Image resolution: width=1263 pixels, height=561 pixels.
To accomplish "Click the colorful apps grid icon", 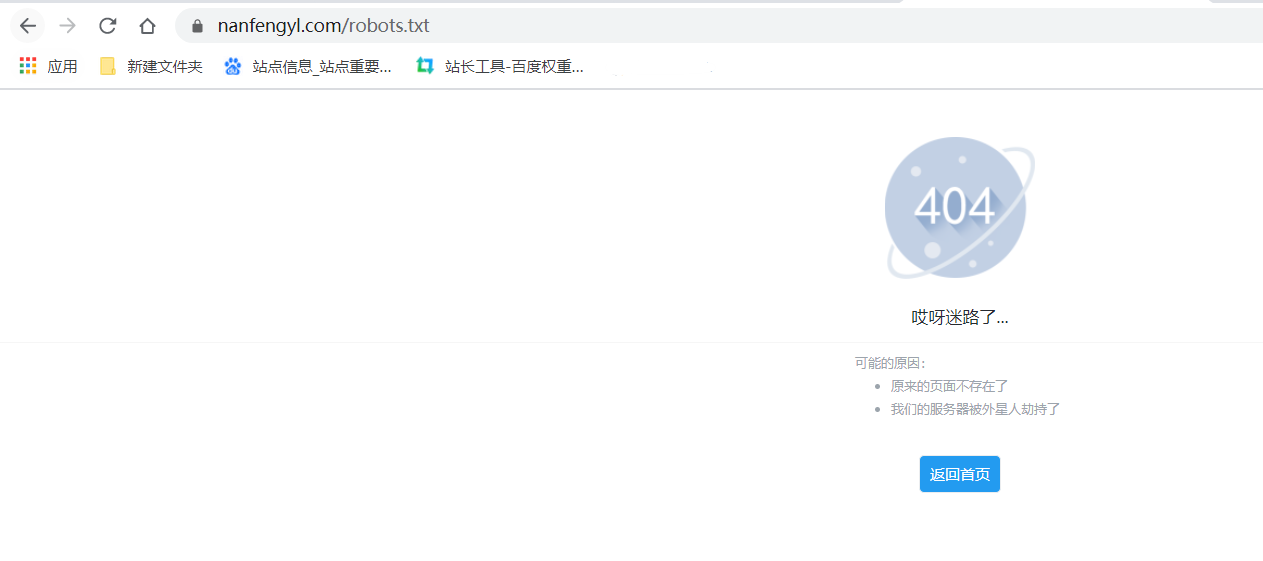I will tap(28, 66).
